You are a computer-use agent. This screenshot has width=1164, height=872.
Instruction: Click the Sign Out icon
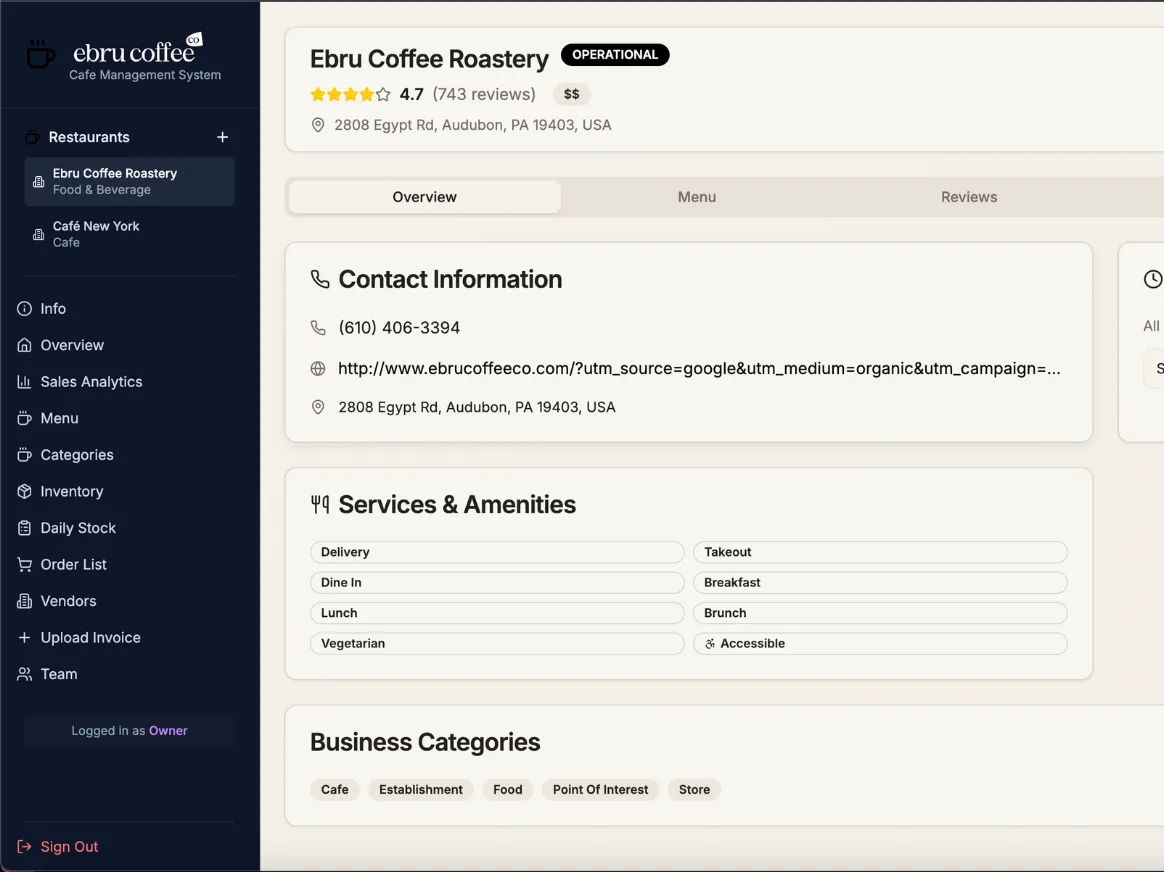[x=24, y=847]
